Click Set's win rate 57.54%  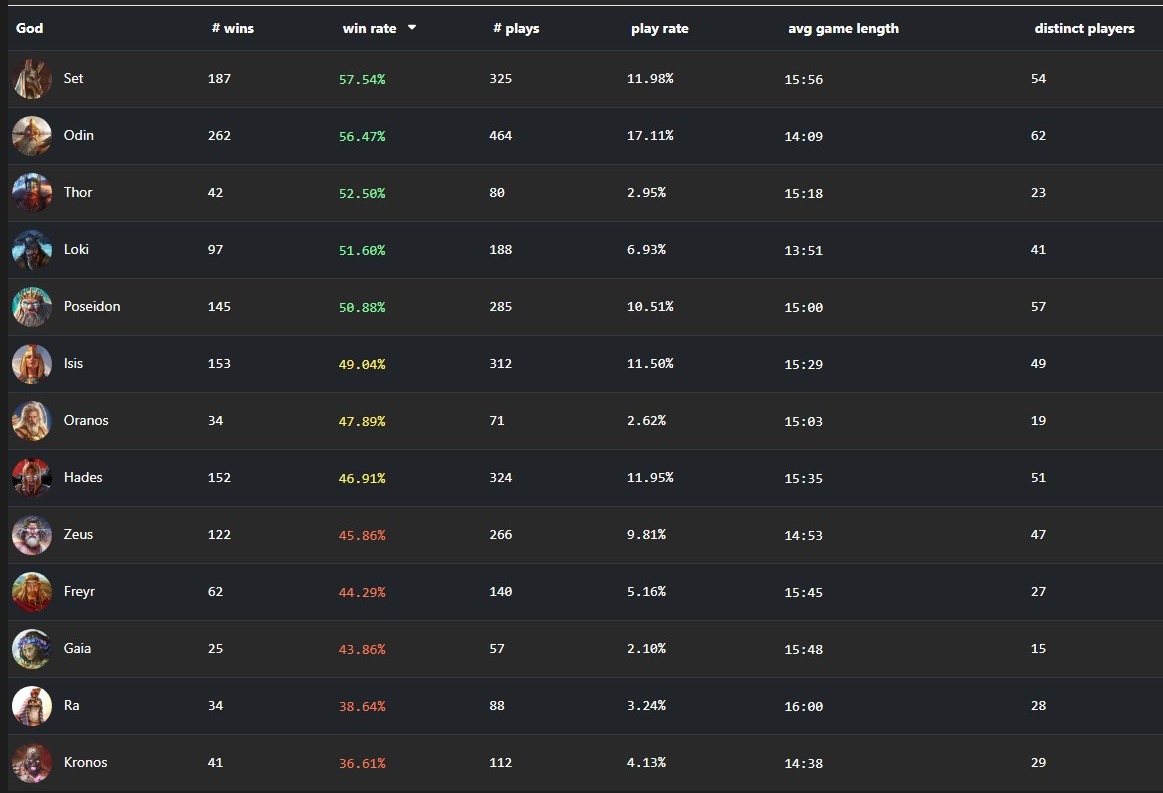[362, 79]
